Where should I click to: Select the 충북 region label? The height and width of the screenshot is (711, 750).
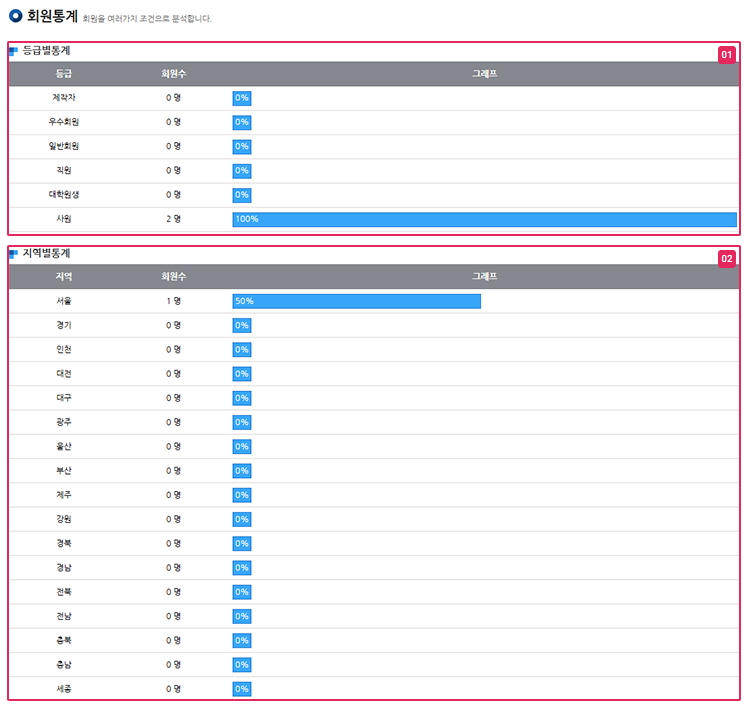click(64, 641)
